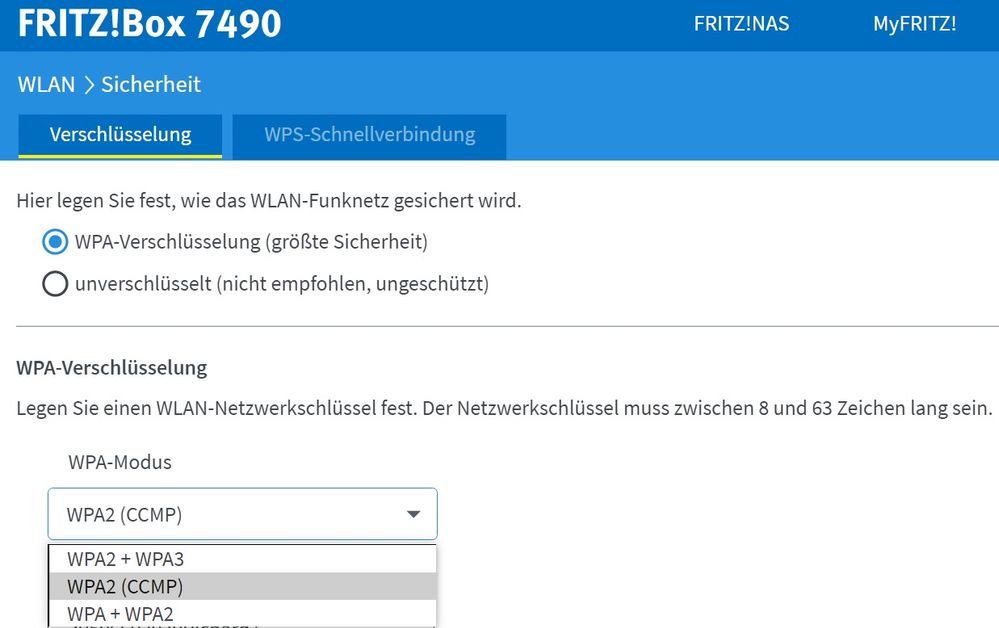Click the FRITZ!Box 7490 logo title
The image size is (999, 628).
pyautogui.click(x=150, y=24)
